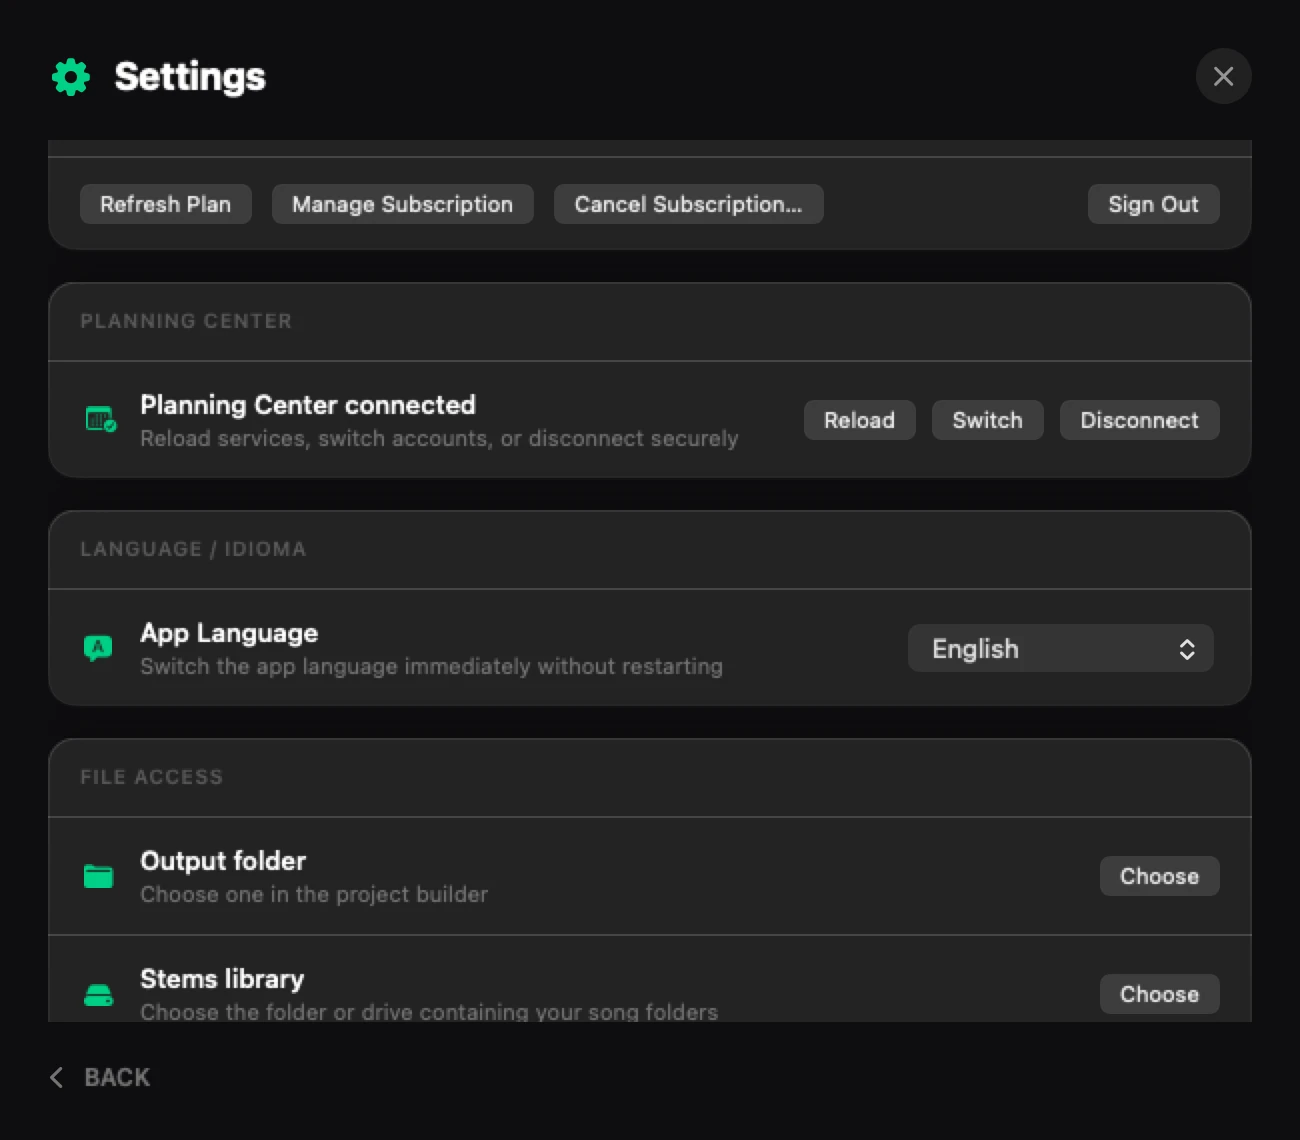
Task: Reload Planning Center services
Action: pos(859,420)
